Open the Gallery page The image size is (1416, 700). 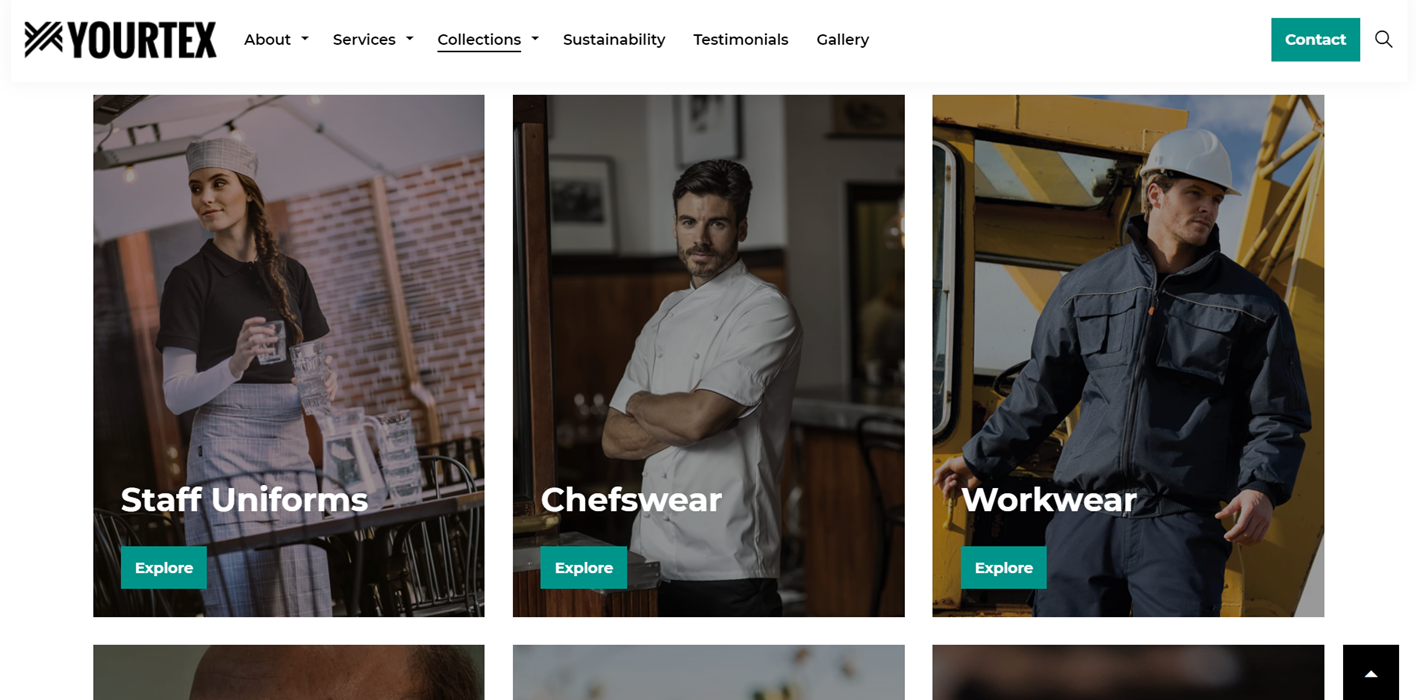(843, 40)
